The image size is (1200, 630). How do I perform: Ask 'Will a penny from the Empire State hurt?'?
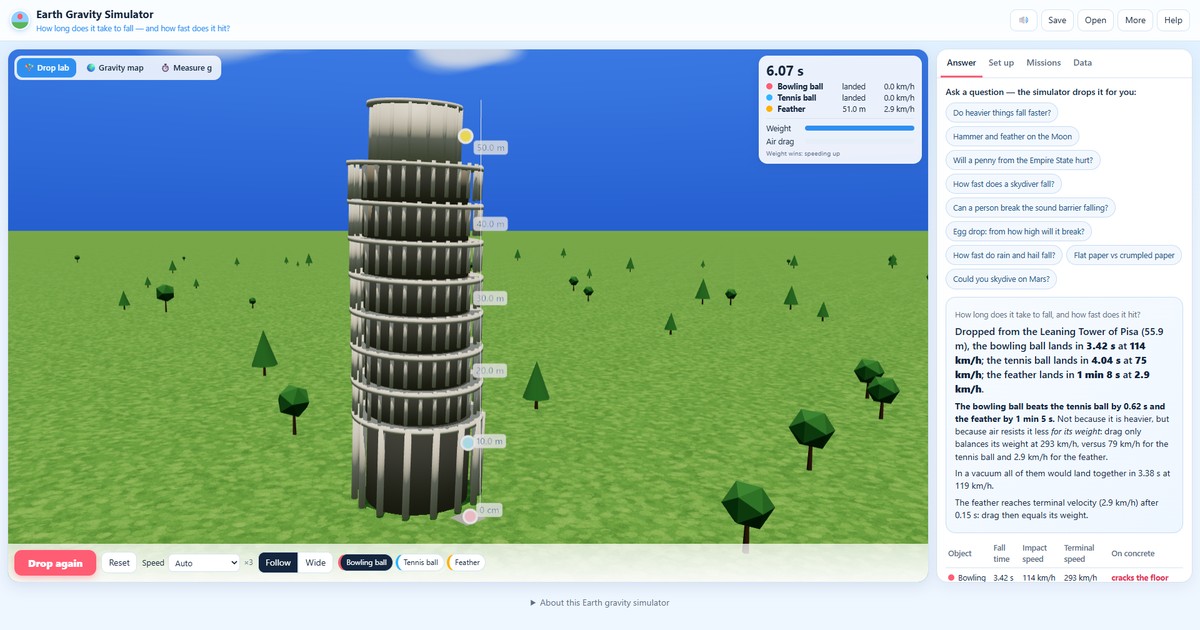point(1023,160)
